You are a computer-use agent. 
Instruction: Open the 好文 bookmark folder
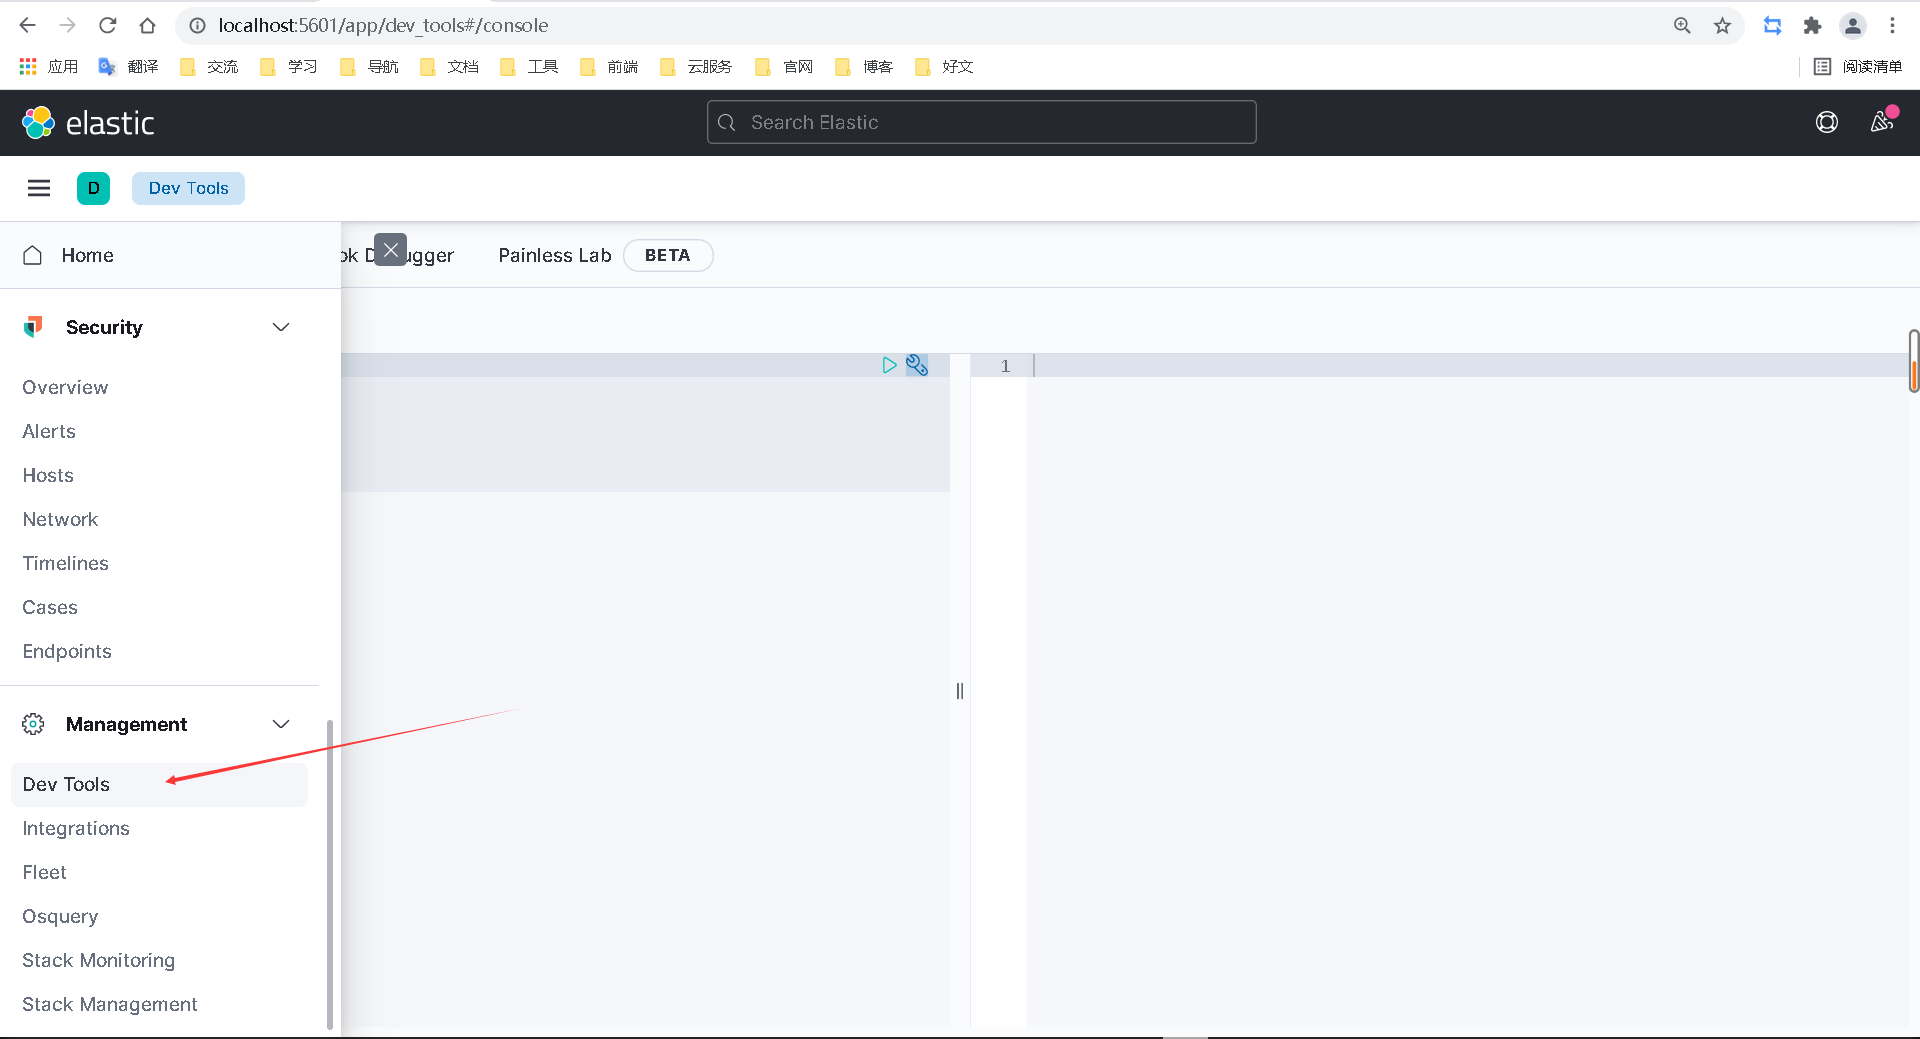point(944,66)
